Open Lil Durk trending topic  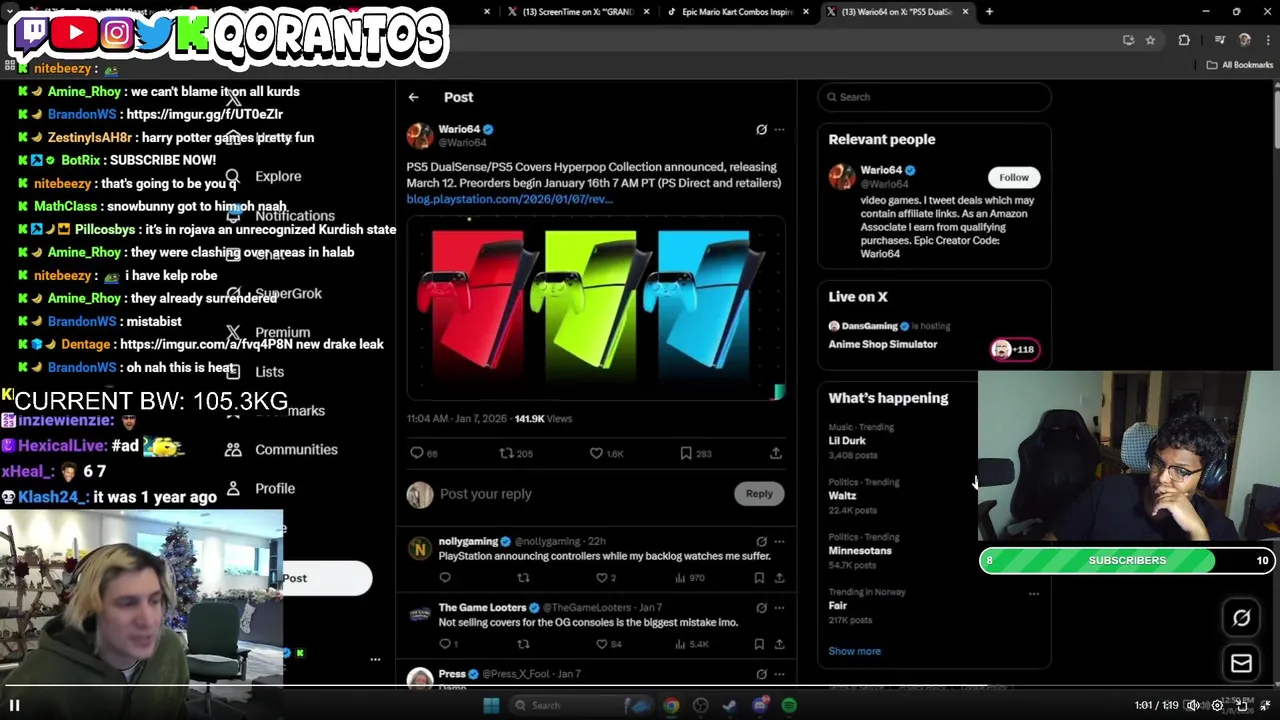click(847, 440)
